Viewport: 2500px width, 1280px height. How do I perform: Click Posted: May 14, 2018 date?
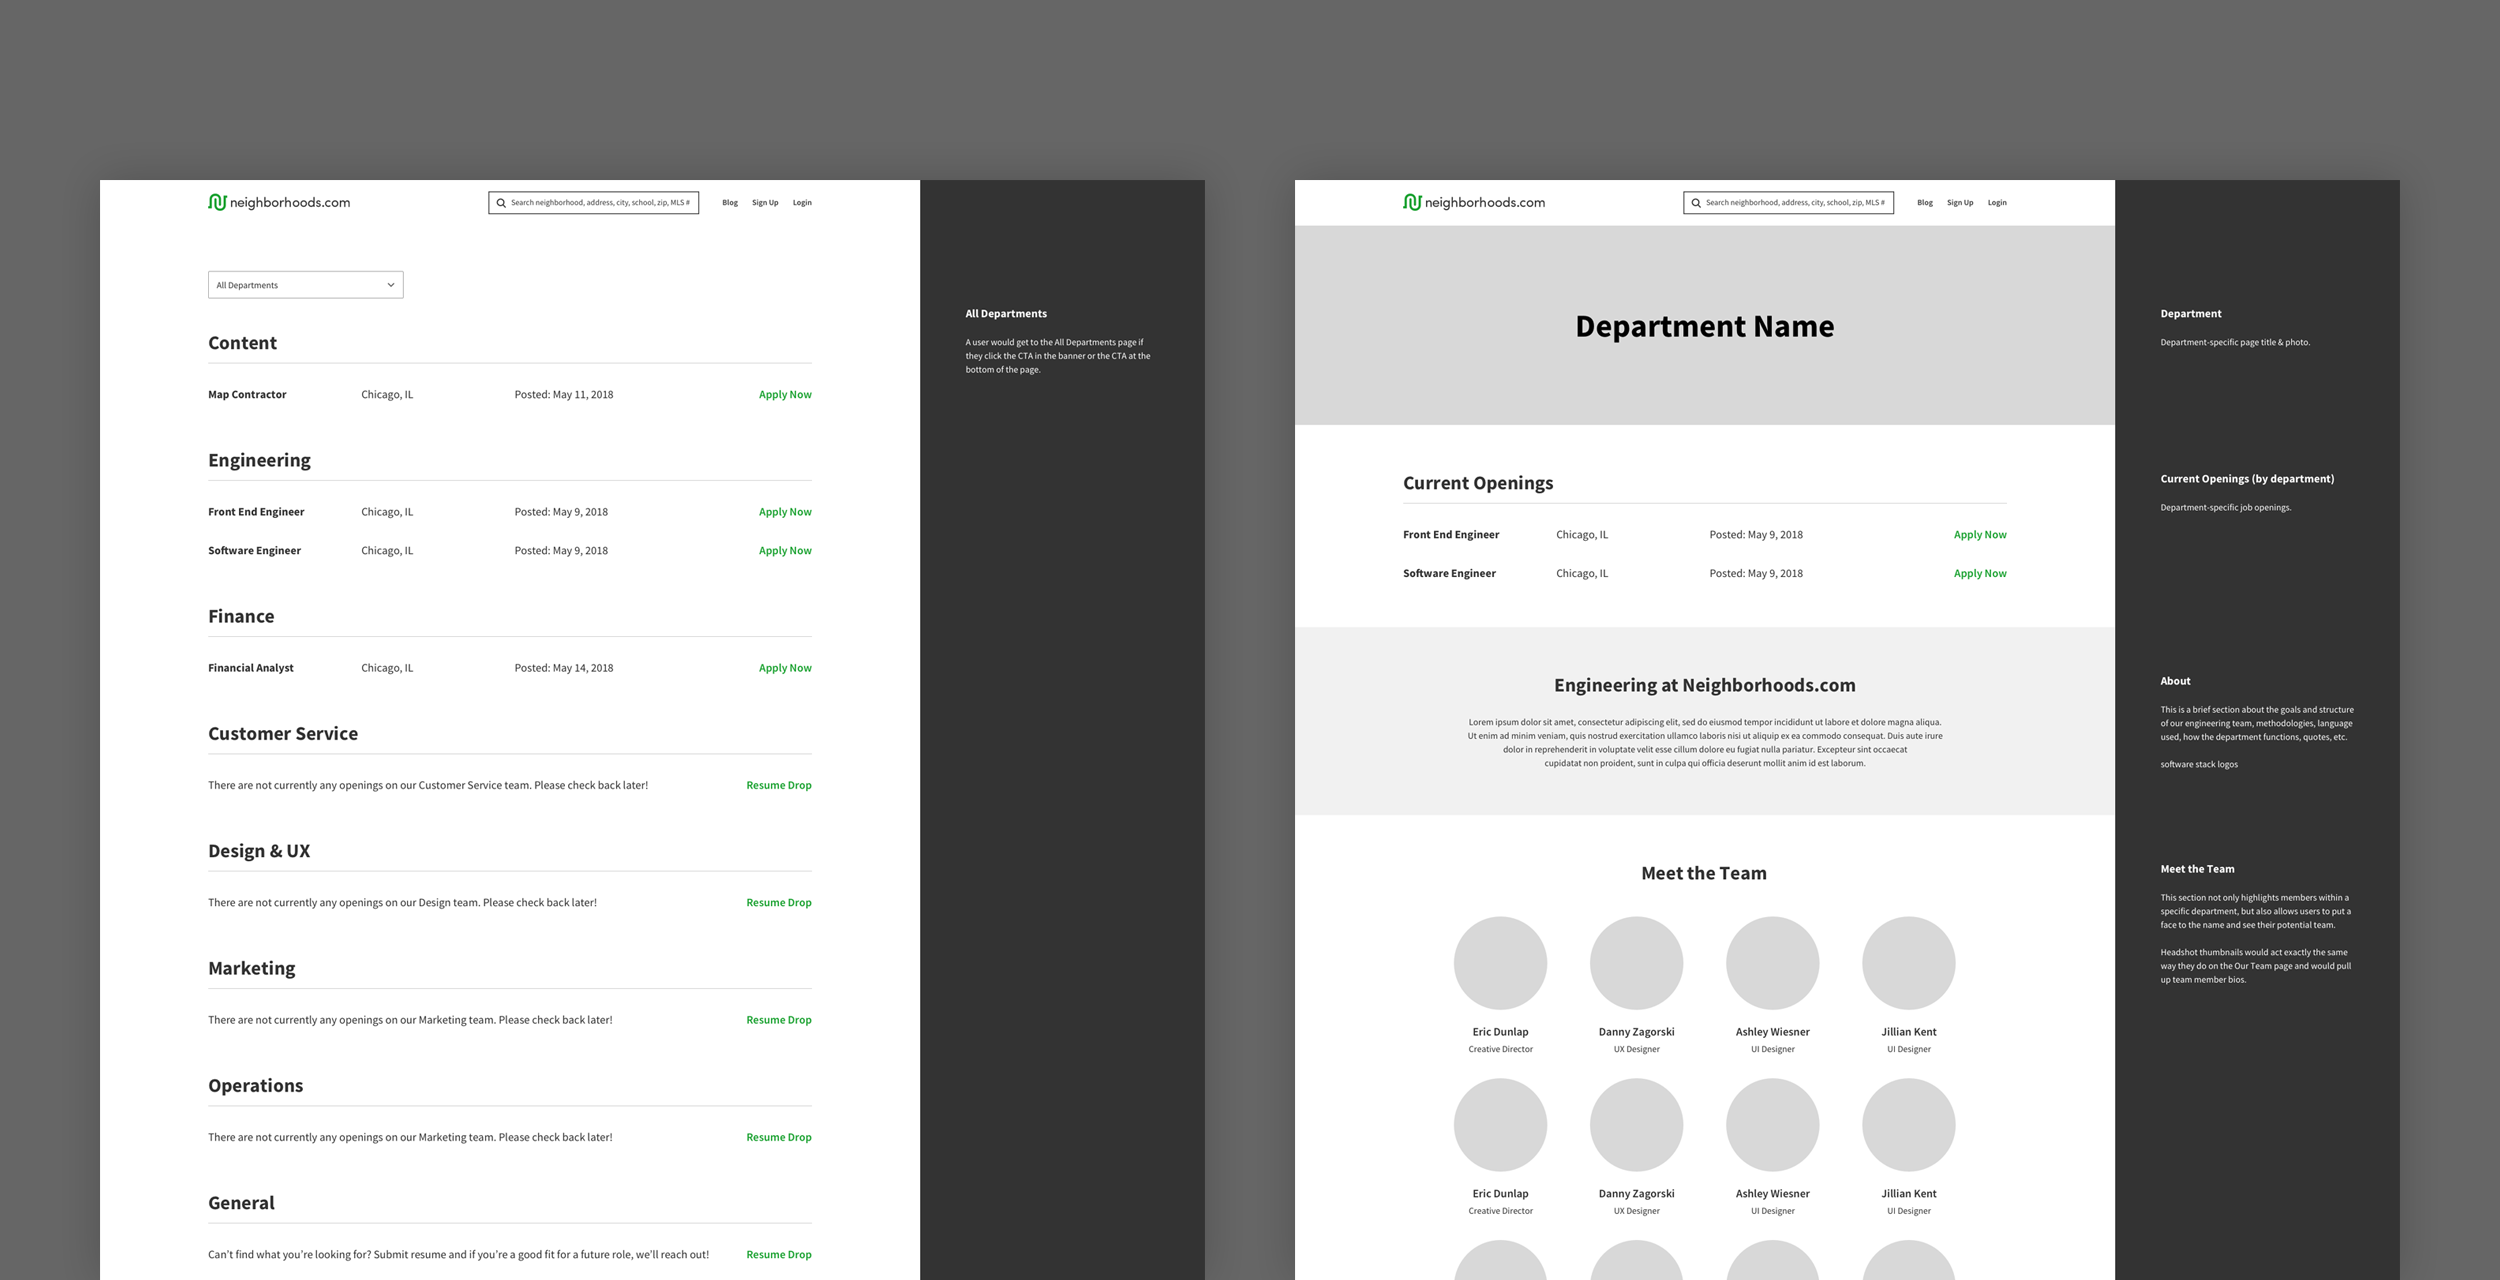[x=564, y=668]
